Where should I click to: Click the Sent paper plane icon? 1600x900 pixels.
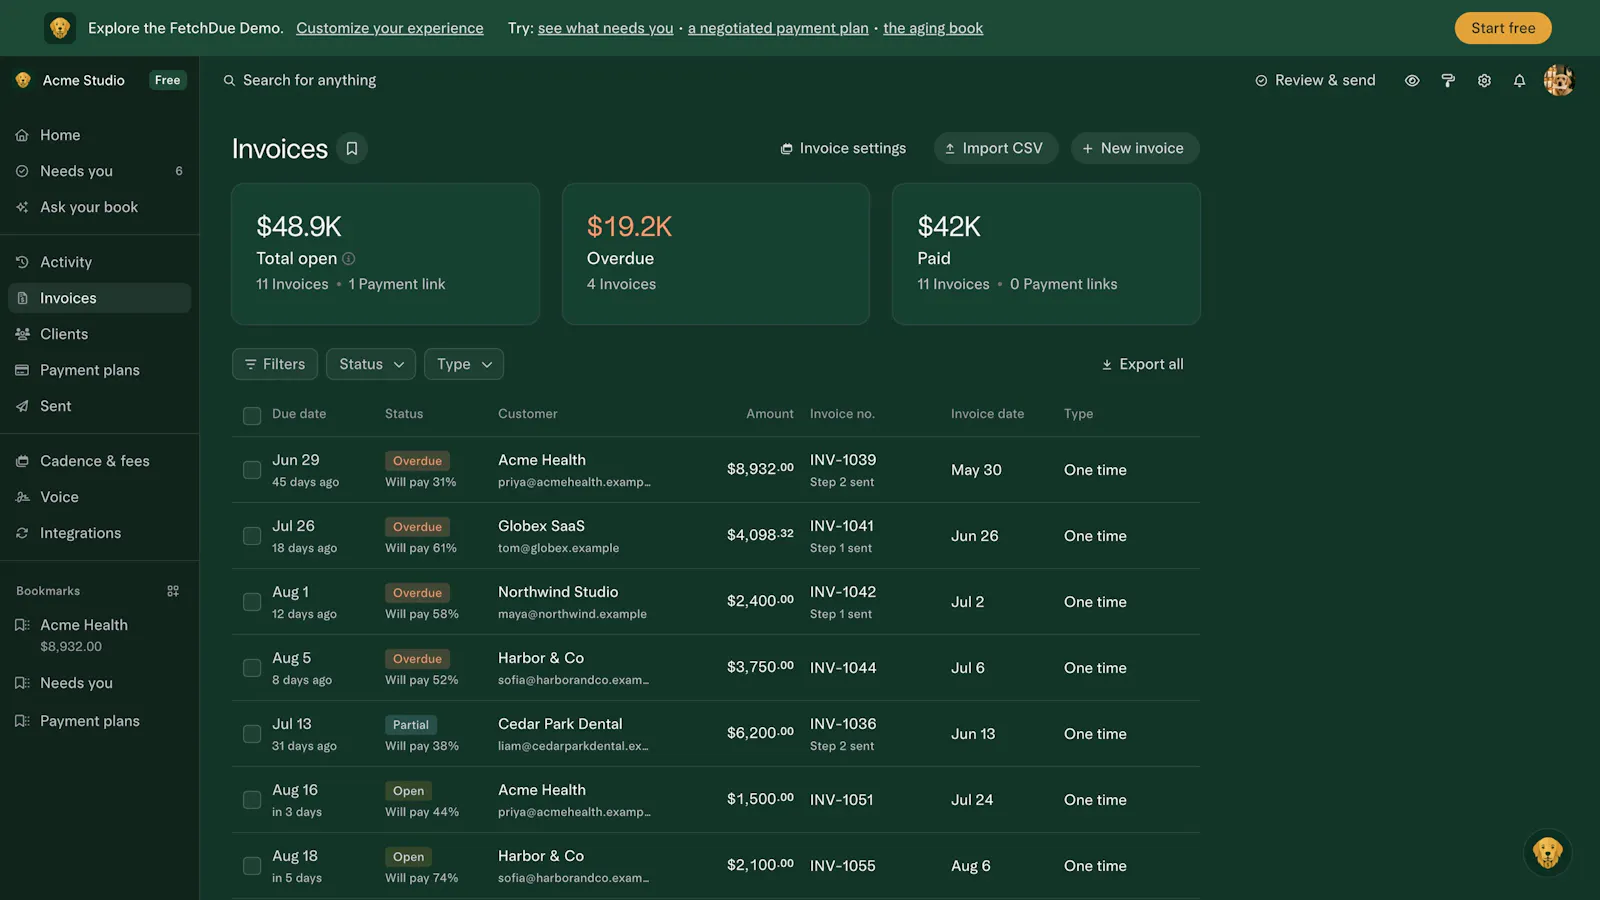click(22, 406)
